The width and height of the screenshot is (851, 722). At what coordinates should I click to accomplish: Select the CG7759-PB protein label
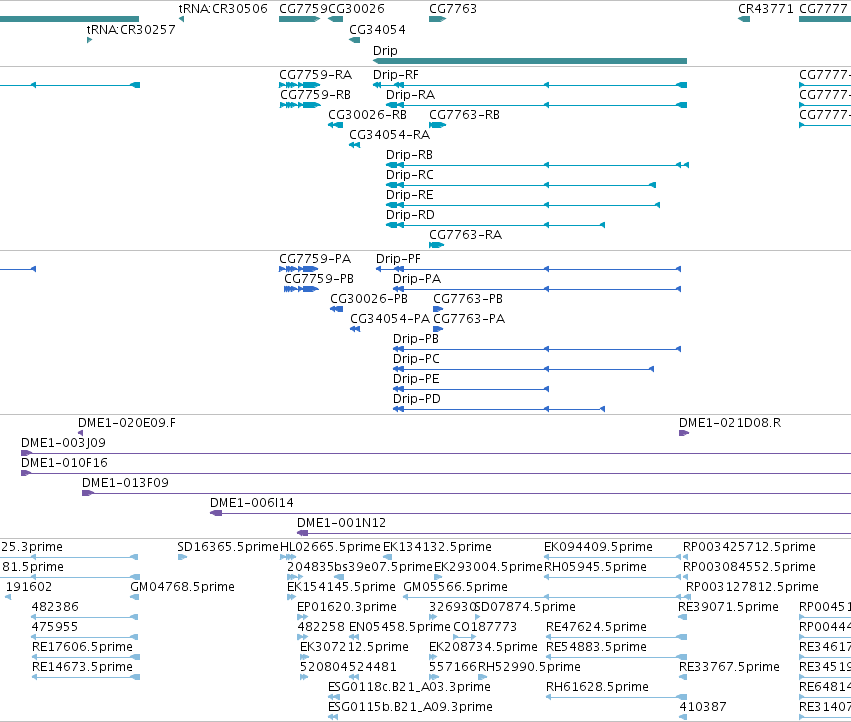[319, 279]
